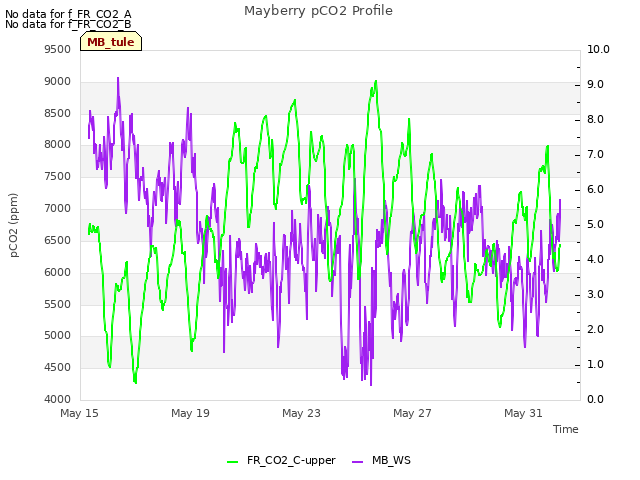Click the No data for f_FR_CO2_B message
640x480 pixels.
[68, 24]
